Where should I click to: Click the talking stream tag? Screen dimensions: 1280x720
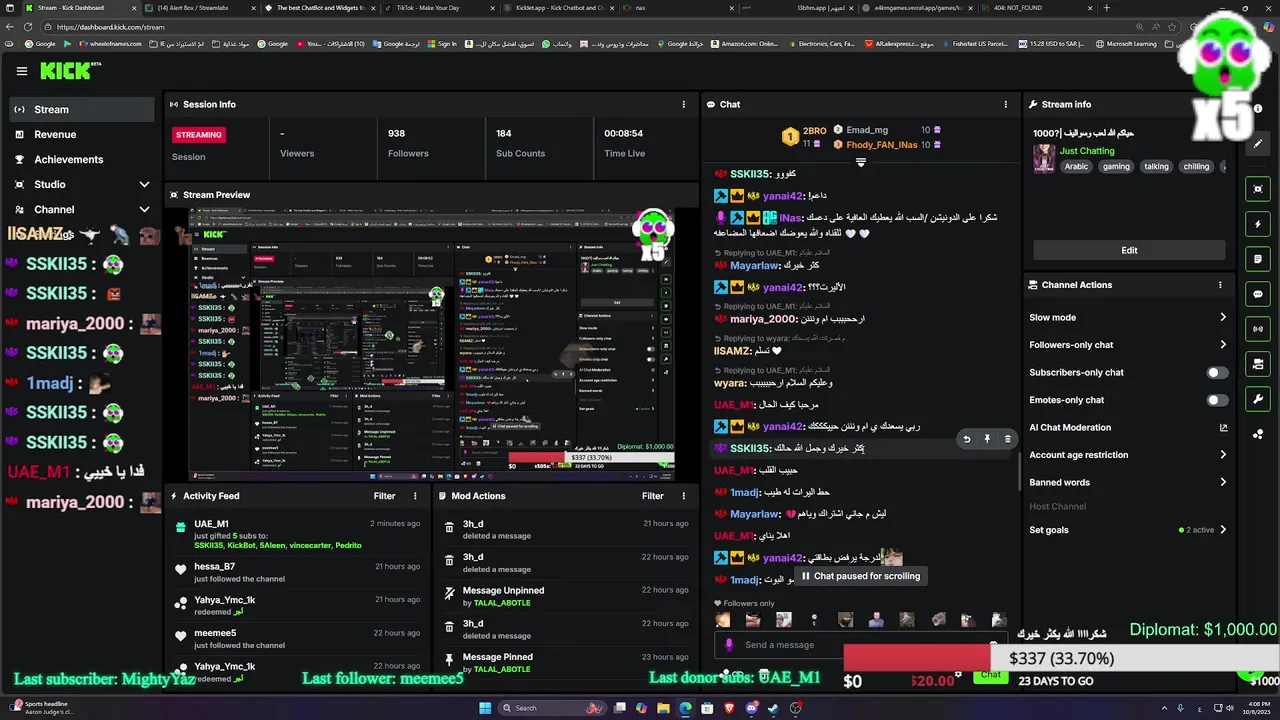coord(1156,167)
